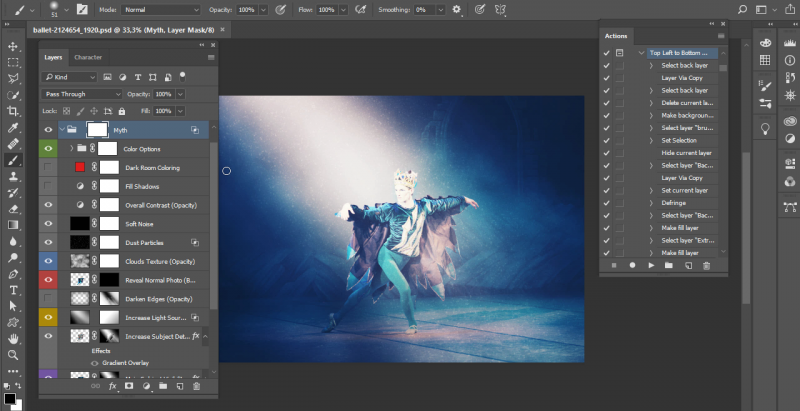This screenshot has height=411, width=800.
Task: Switch to the Character tab
Action: pyautogui.click(x=88, y=58)
